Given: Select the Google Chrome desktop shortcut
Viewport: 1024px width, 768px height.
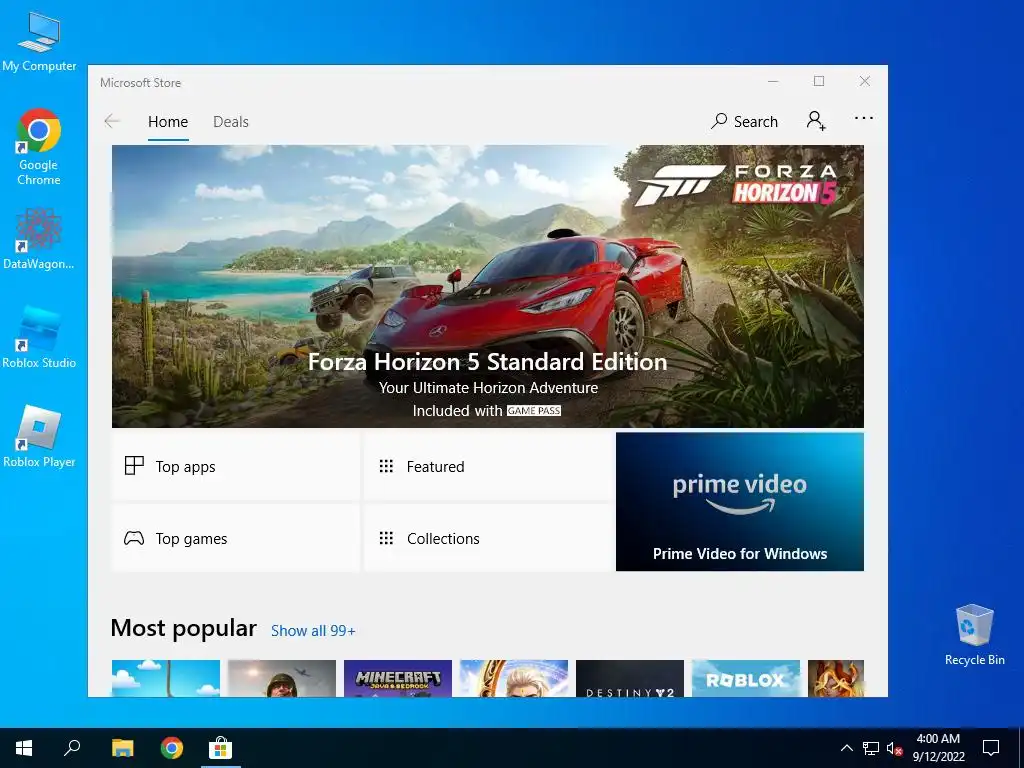Looking at the screenshot, I should pyautogui.click(x=39, y=148).
